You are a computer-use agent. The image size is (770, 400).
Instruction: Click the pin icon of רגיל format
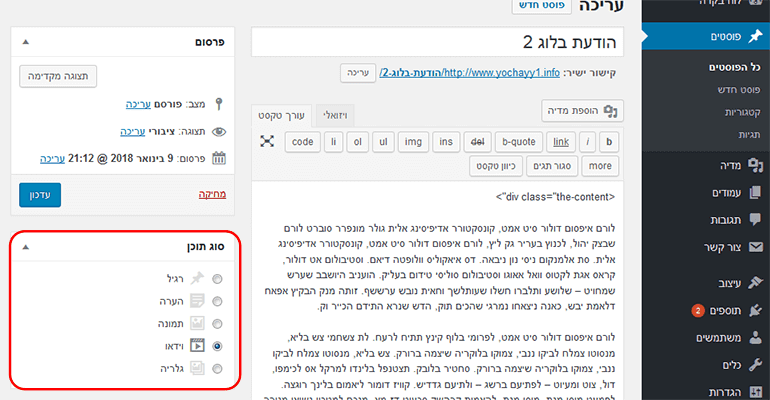[197, 278]
